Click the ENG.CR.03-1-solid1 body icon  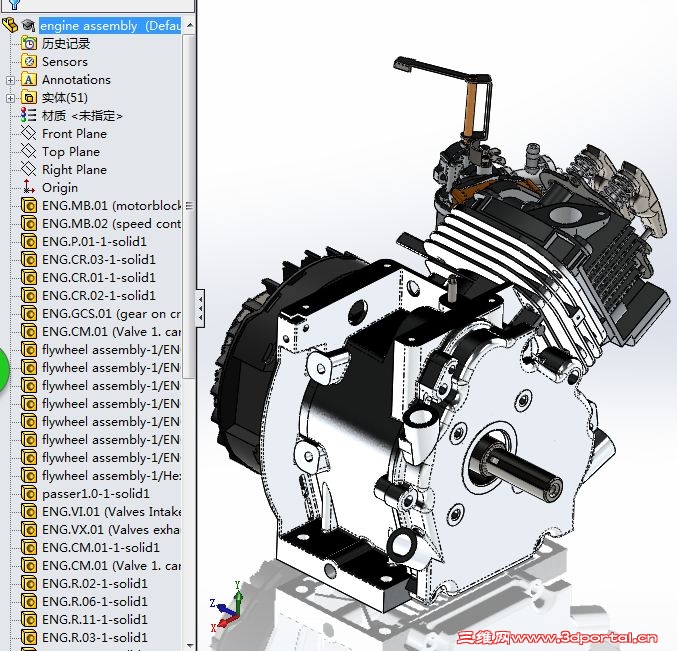point(29,259)
